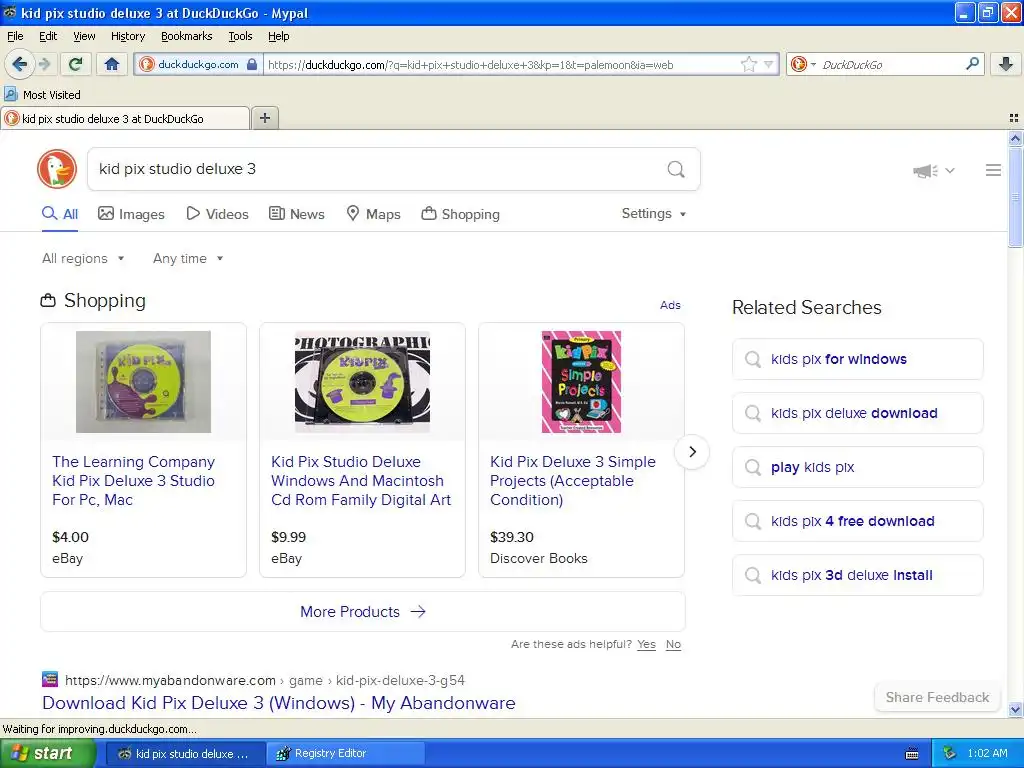Image resolution: width=1024 pixels, height=768 pixels.
Task: Open Kid Pix Deluxe 3 Simple Projects listing
Action: pos(573,481)
